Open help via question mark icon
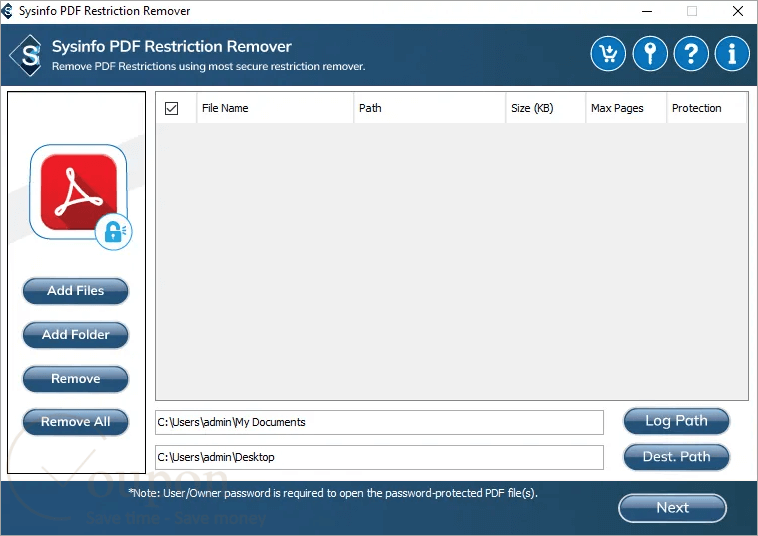This screenshot has height=536, width=758. pyautogui.click(x=691, y=54)
